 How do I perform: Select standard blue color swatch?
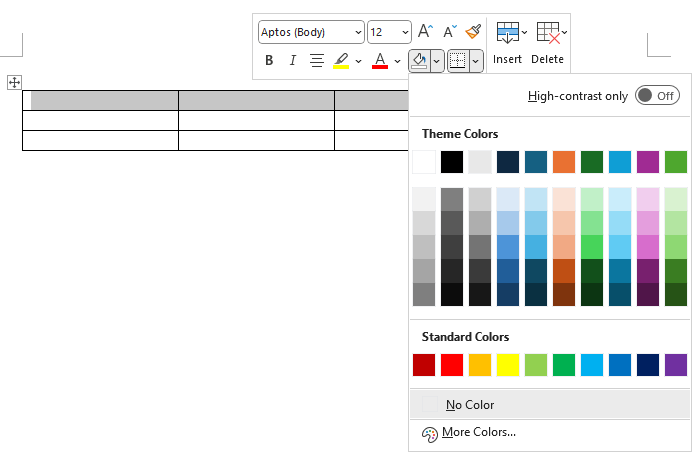[620, 365]
